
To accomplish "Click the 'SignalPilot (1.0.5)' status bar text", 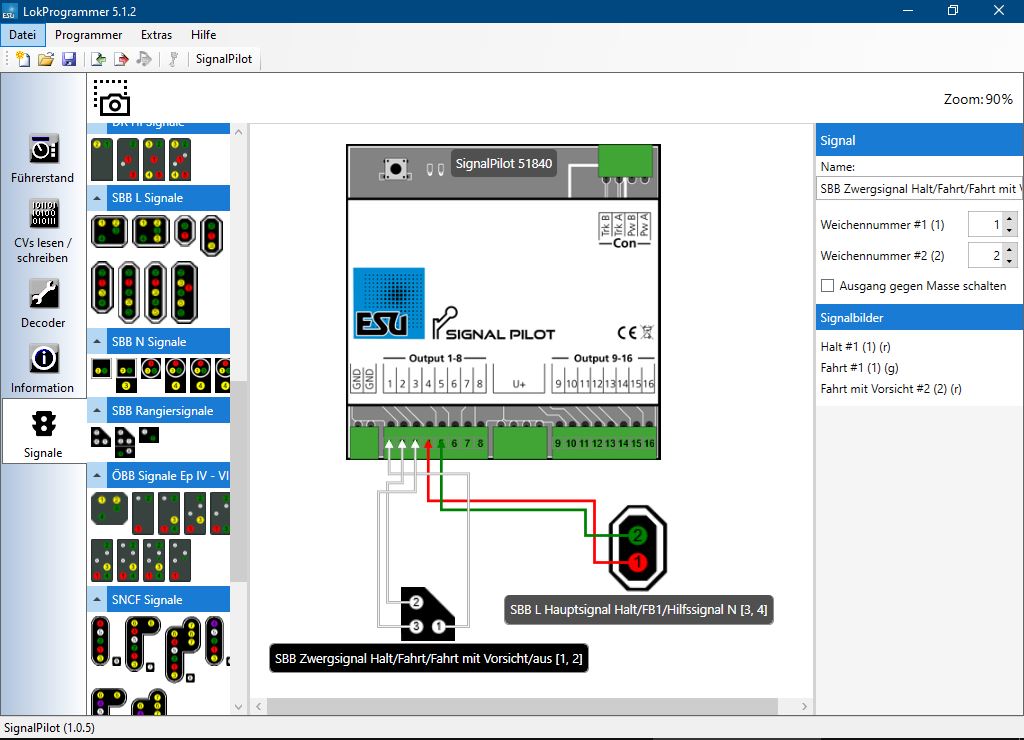I will tap(50, 728).
